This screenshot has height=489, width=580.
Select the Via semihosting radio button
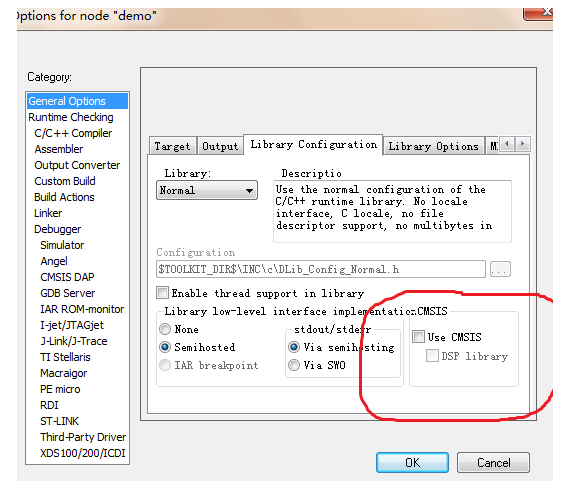pos(294,347)
